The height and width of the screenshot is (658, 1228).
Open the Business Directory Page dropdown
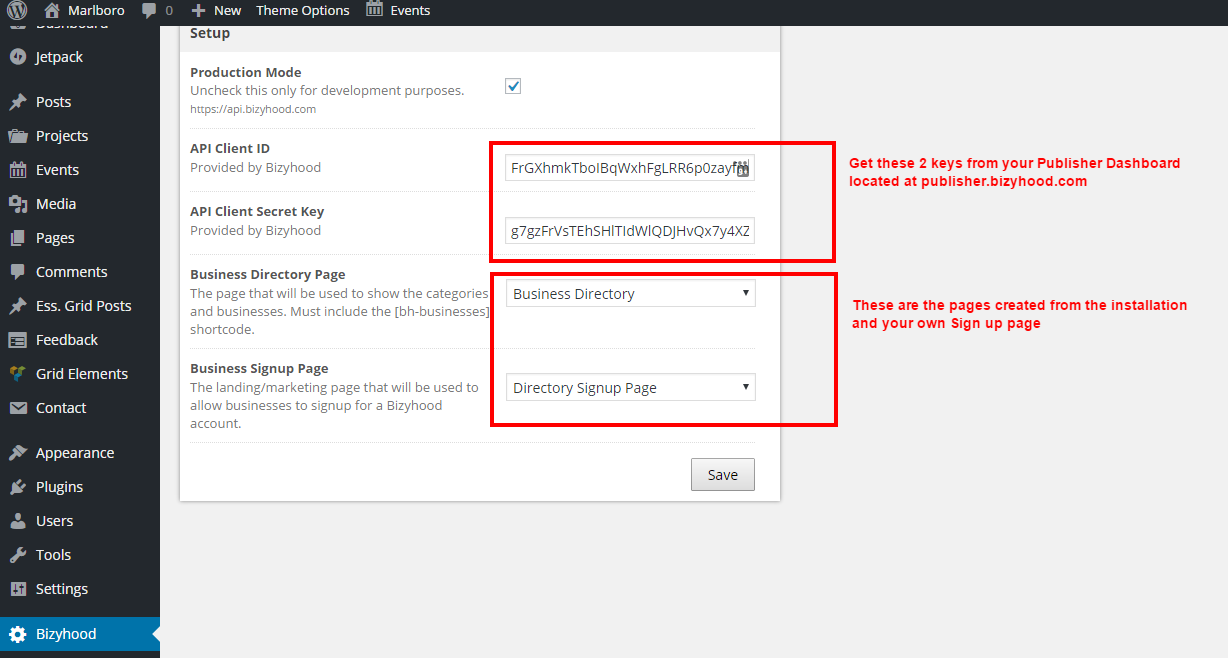click(630, 294)
